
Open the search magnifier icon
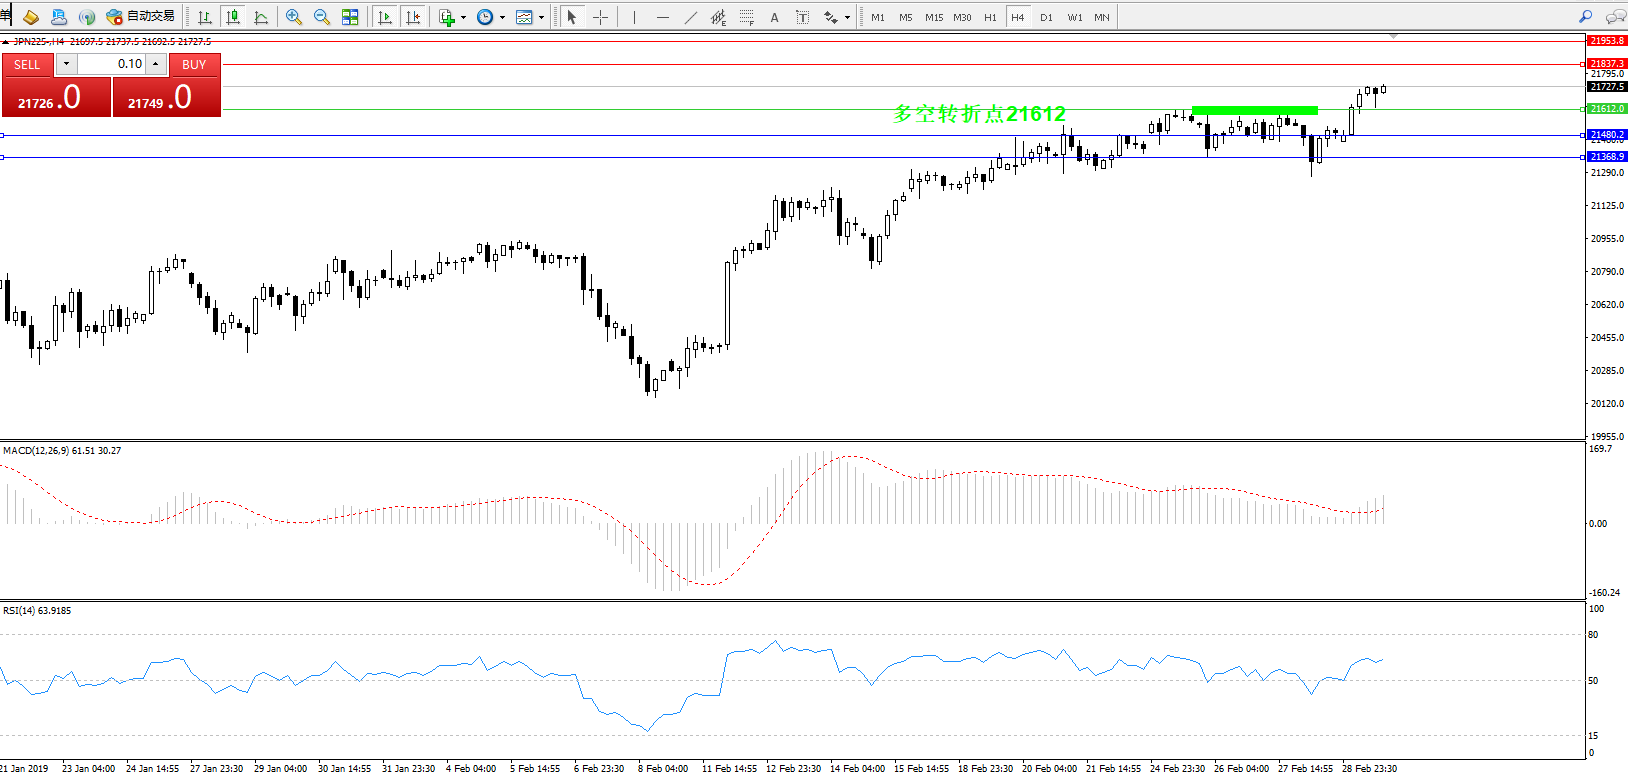pyautogui.click(x=1585, y=17)
